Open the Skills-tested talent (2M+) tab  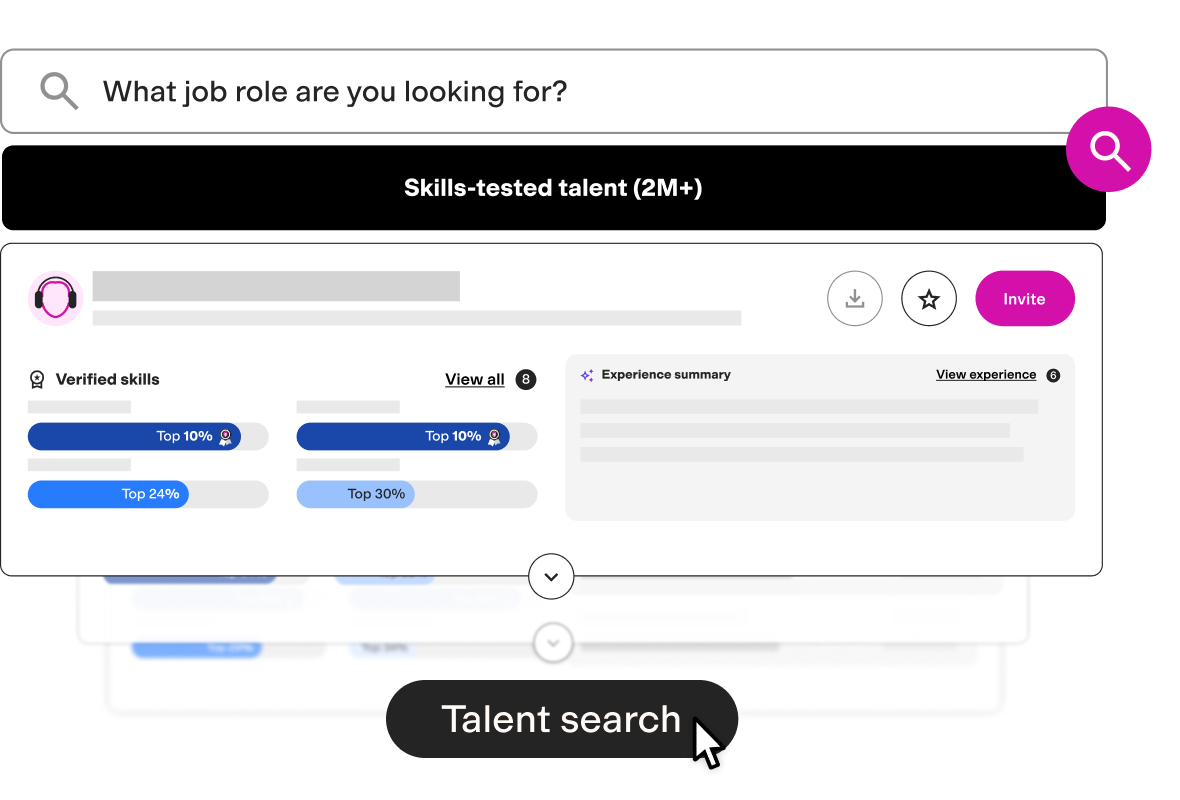(554, 187)
